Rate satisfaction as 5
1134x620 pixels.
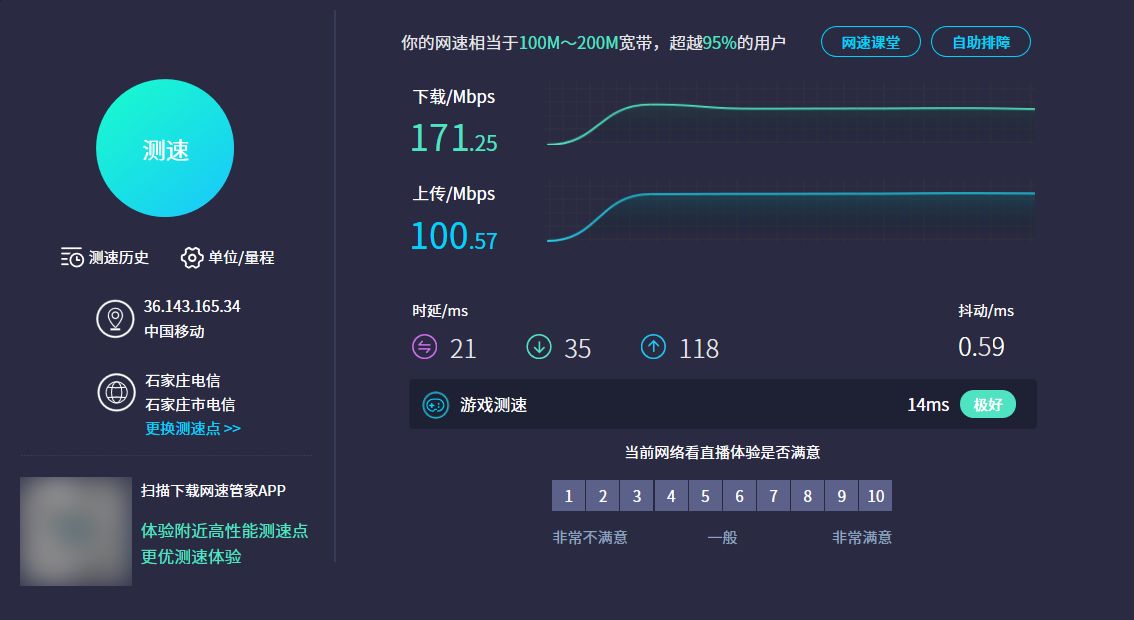(705, 496)
